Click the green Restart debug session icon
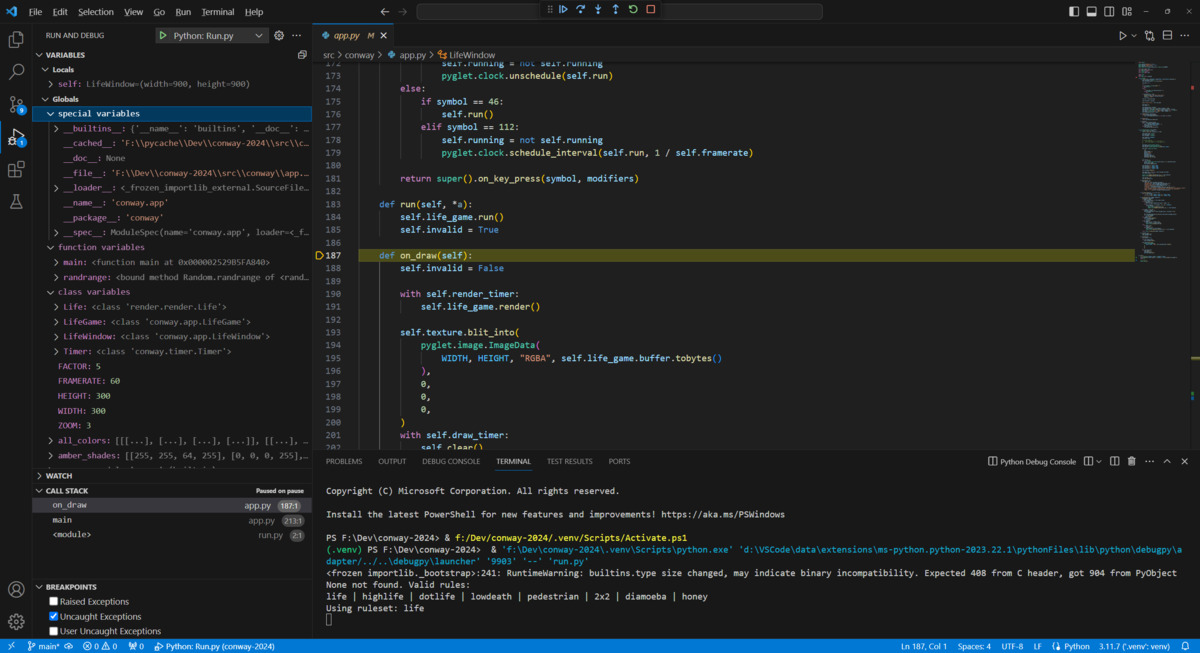 point(633,9)
